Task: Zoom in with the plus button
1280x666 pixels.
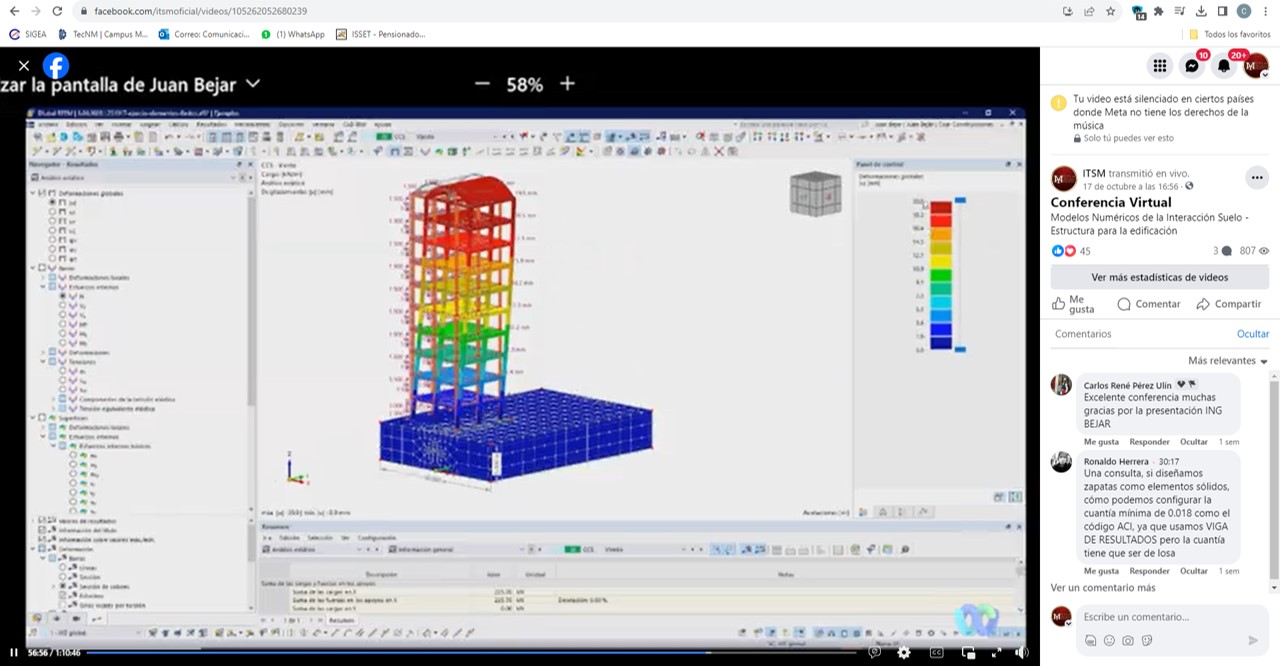Action: coord(567,84)
